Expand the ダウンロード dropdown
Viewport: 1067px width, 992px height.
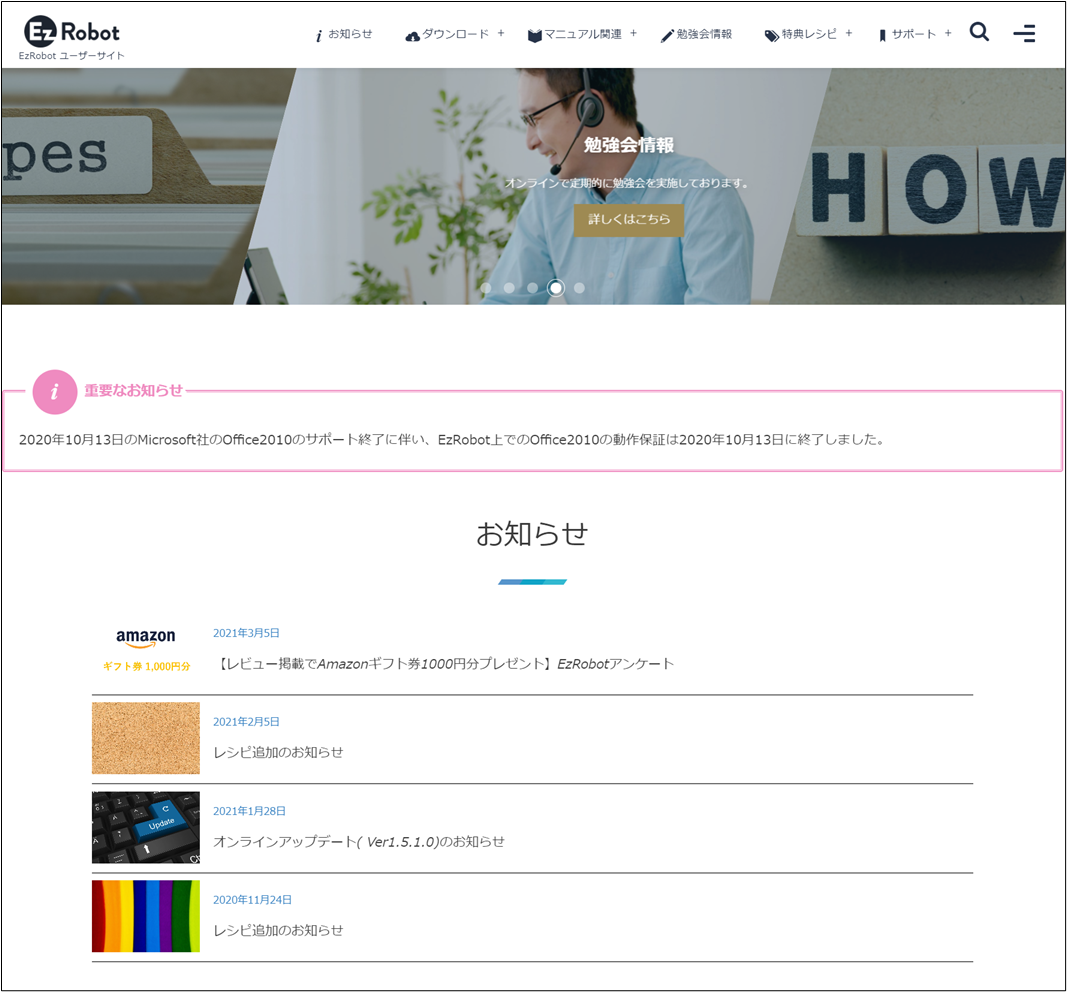[x=455, y=33]
